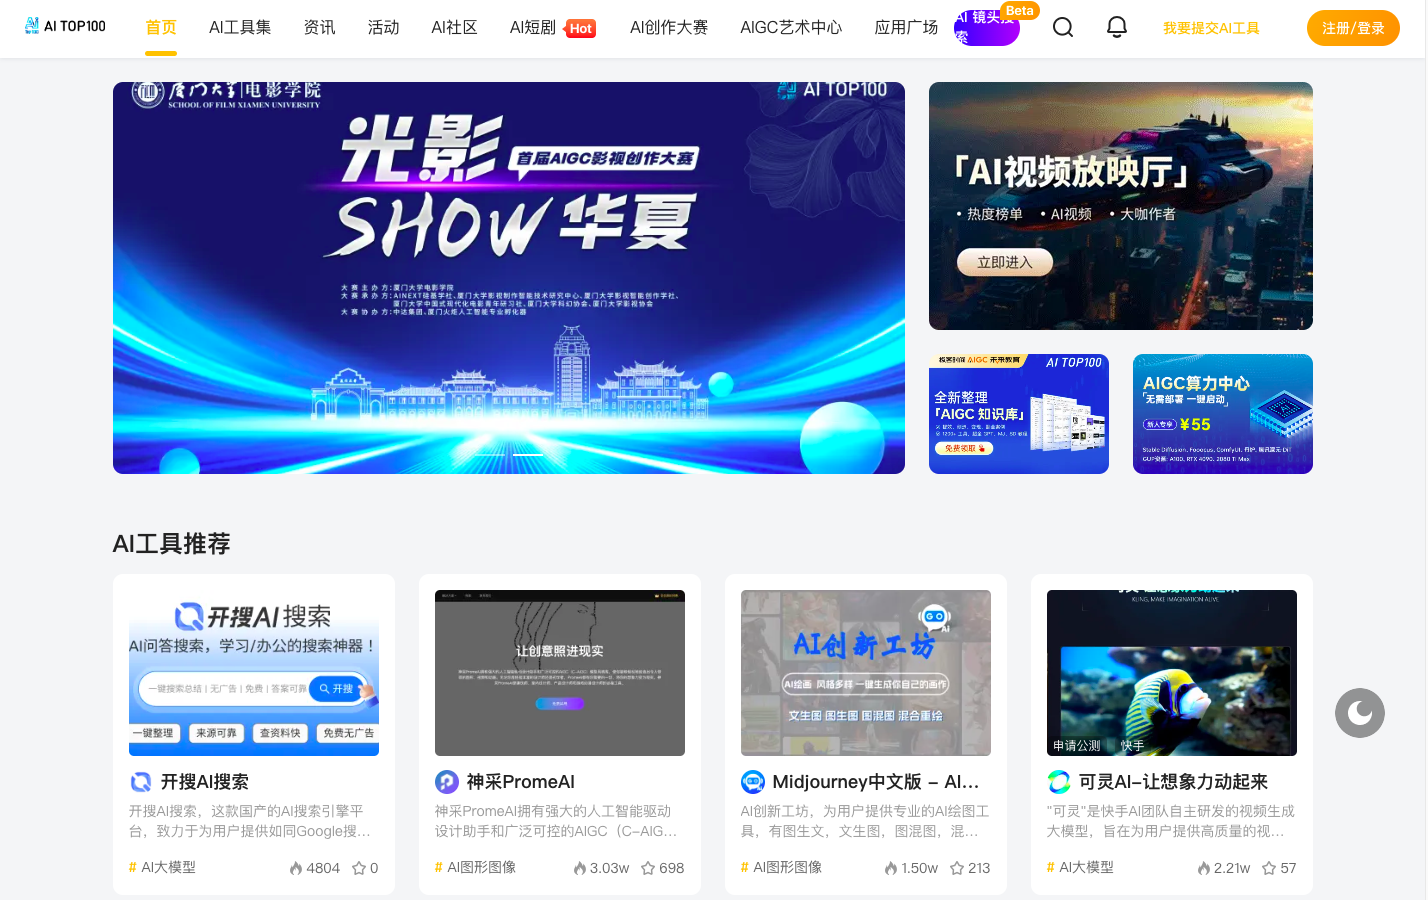Open the AI短剧 menu item
1428x900 pixels.
tap(533, 27)
